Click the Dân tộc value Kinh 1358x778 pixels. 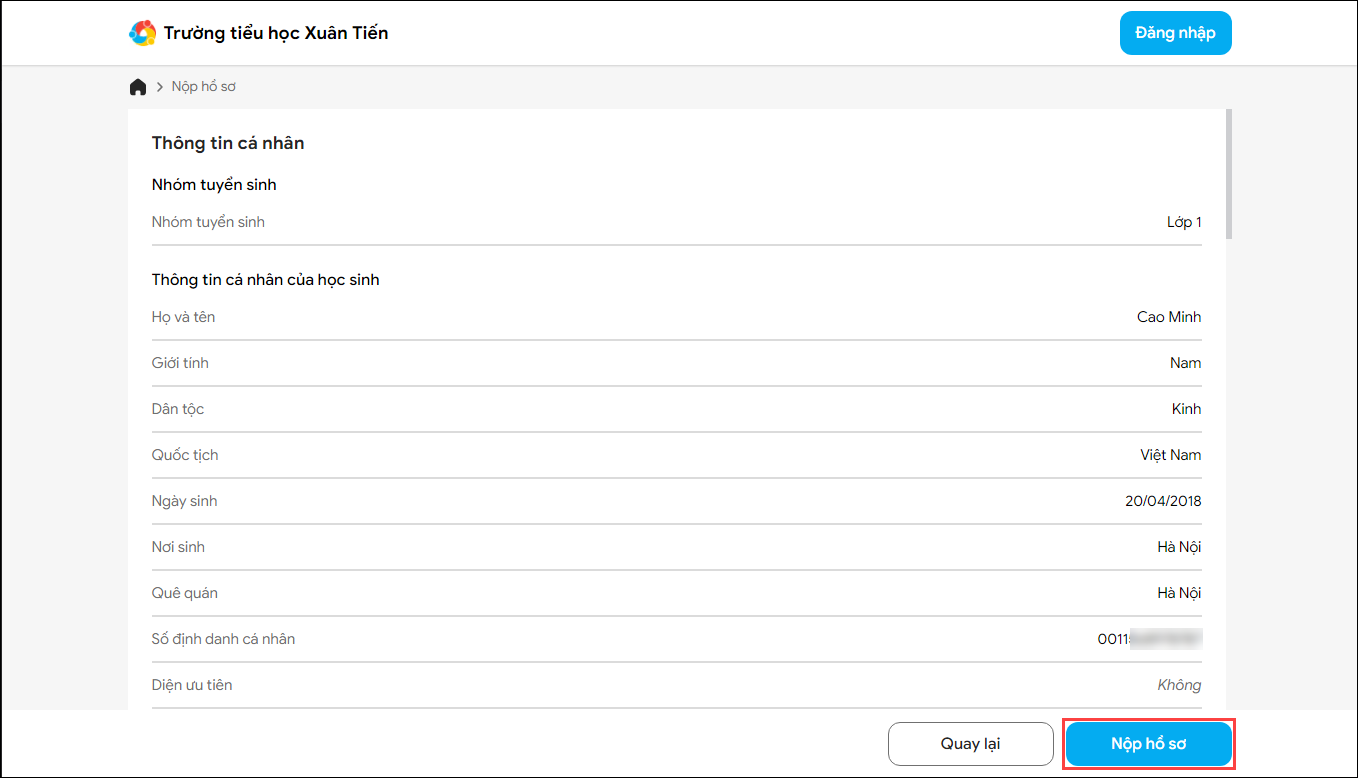(1186, 409)
